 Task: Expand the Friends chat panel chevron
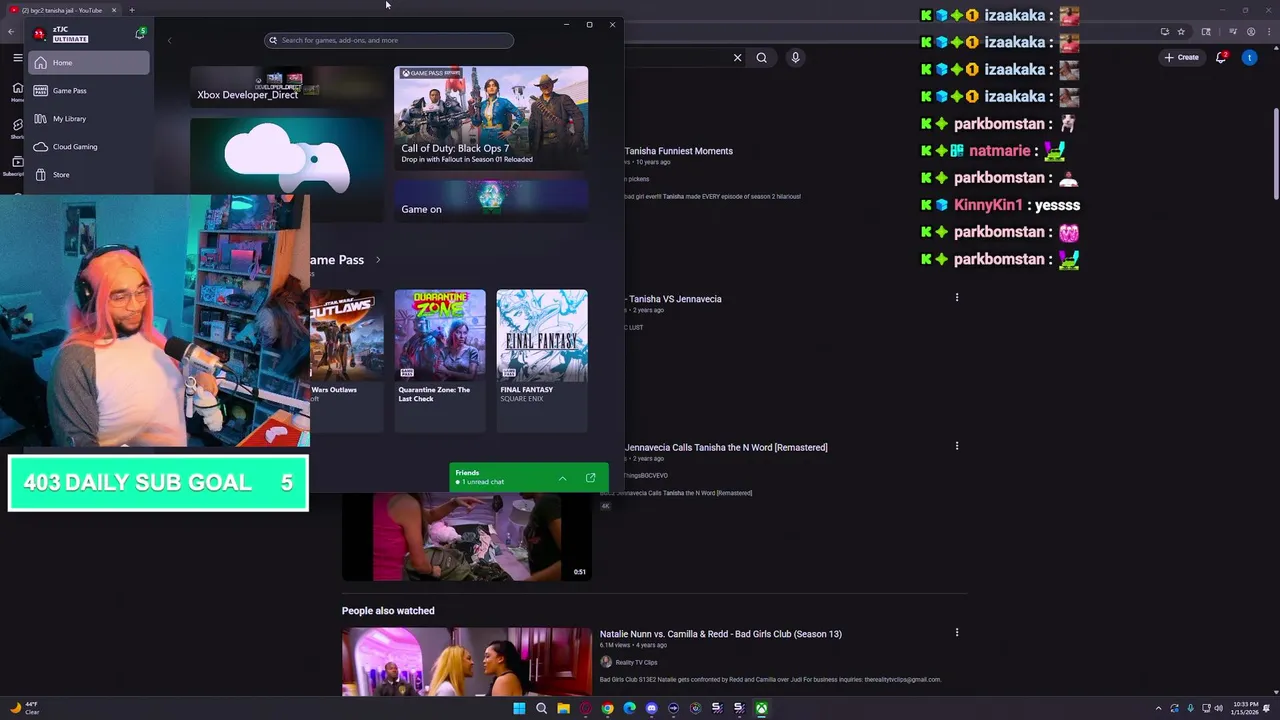(x=562, y=478)
